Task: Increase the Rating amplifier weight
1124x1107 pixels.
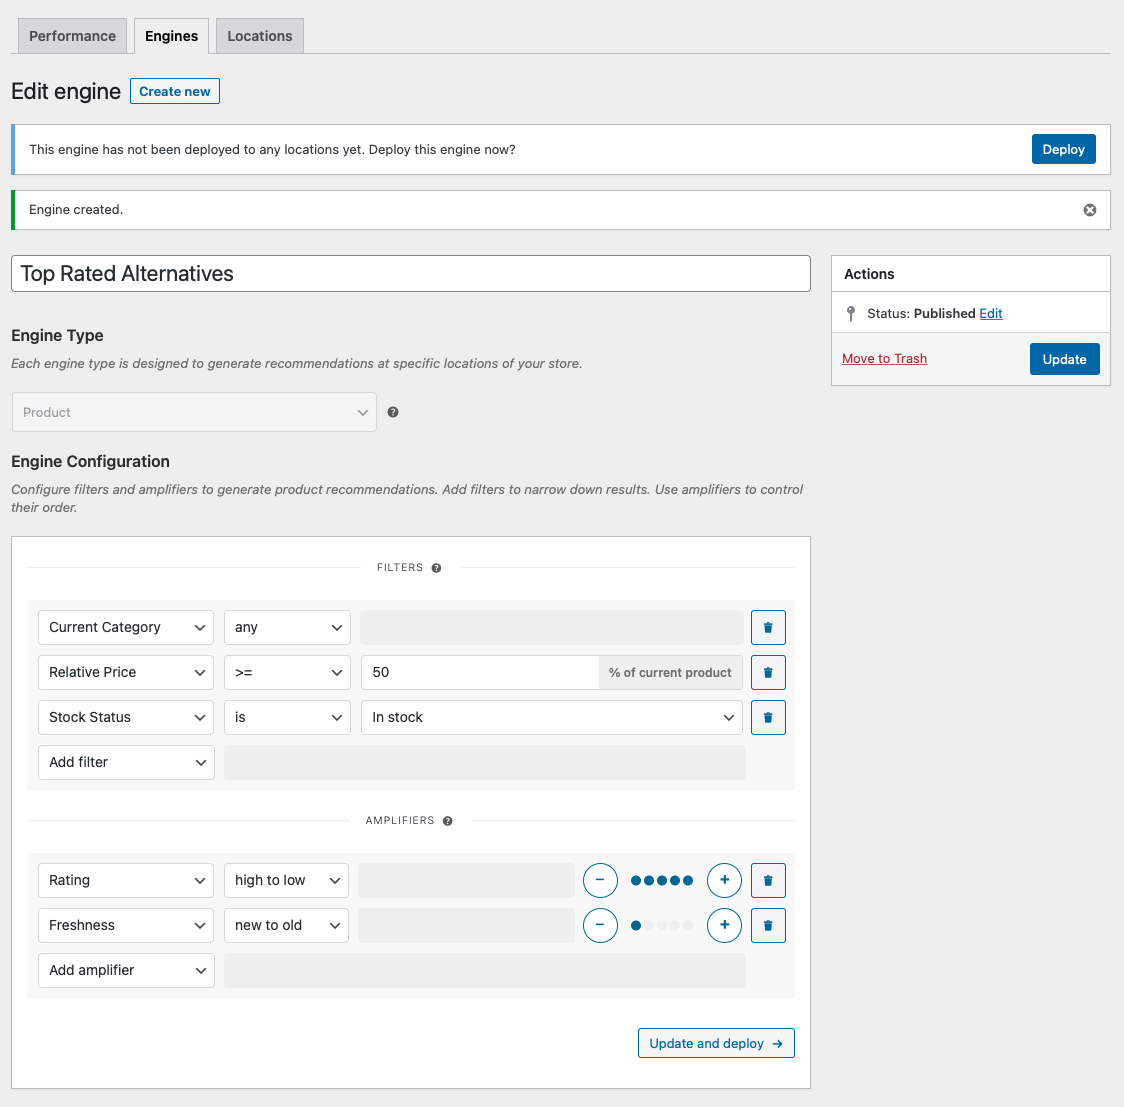Action: click(x=724, y=880)
